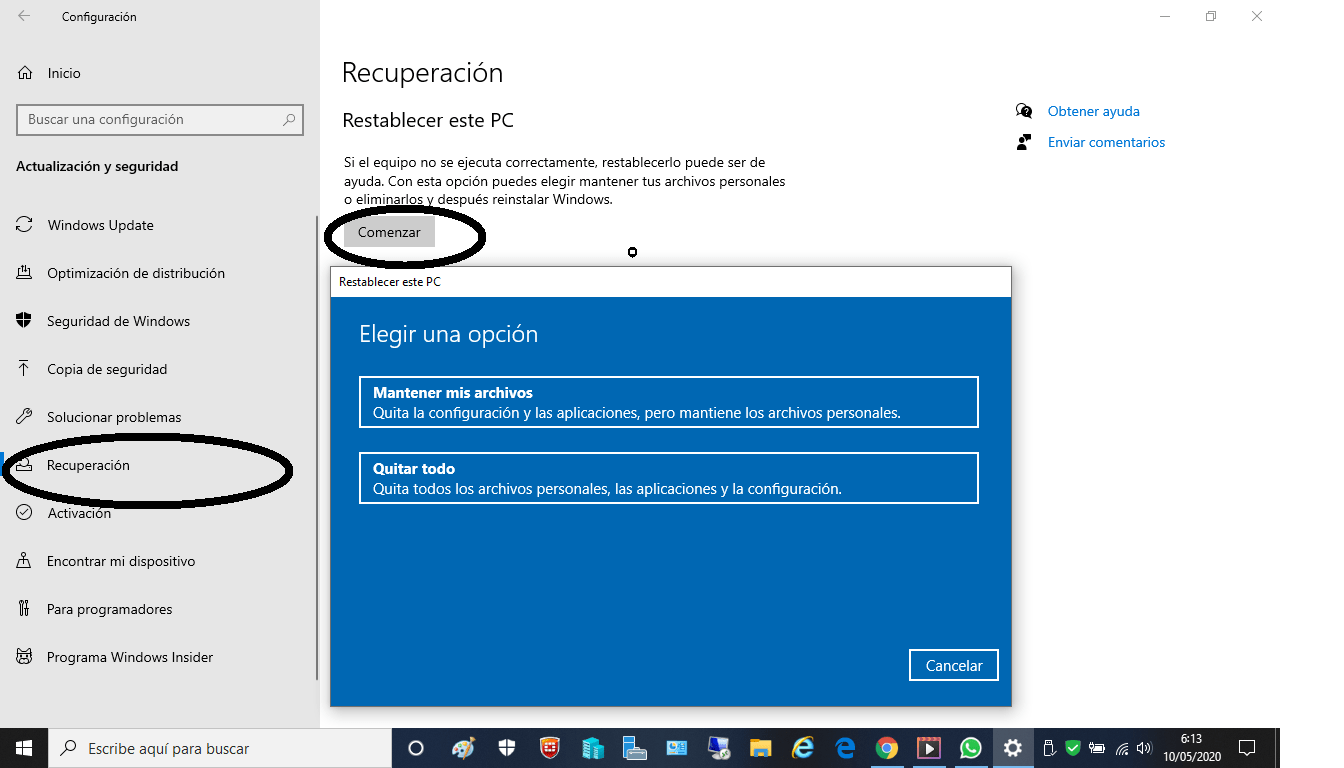1344x768 pixels.
Task: Open Cortana circle on taskbar
Action: point(416,748)
